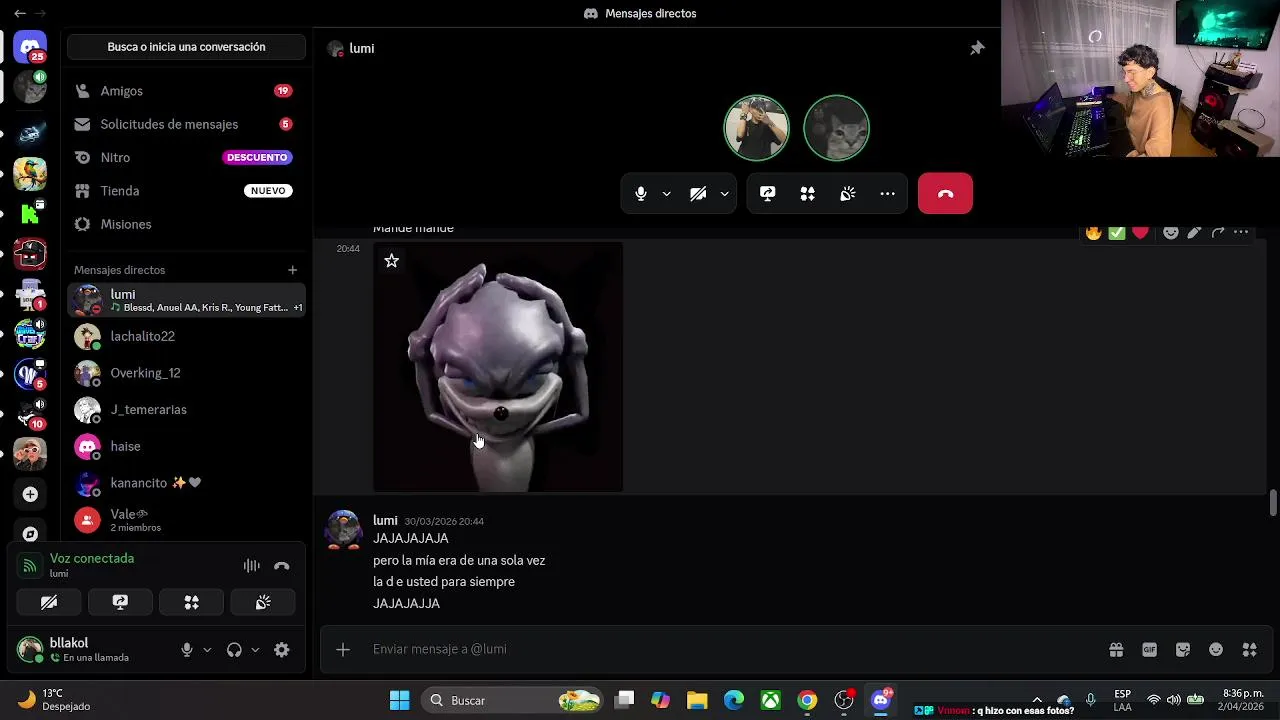Open the Nitro page
Screen dimensions: 1280x720
pyautogui.click(x=186, y=157)
